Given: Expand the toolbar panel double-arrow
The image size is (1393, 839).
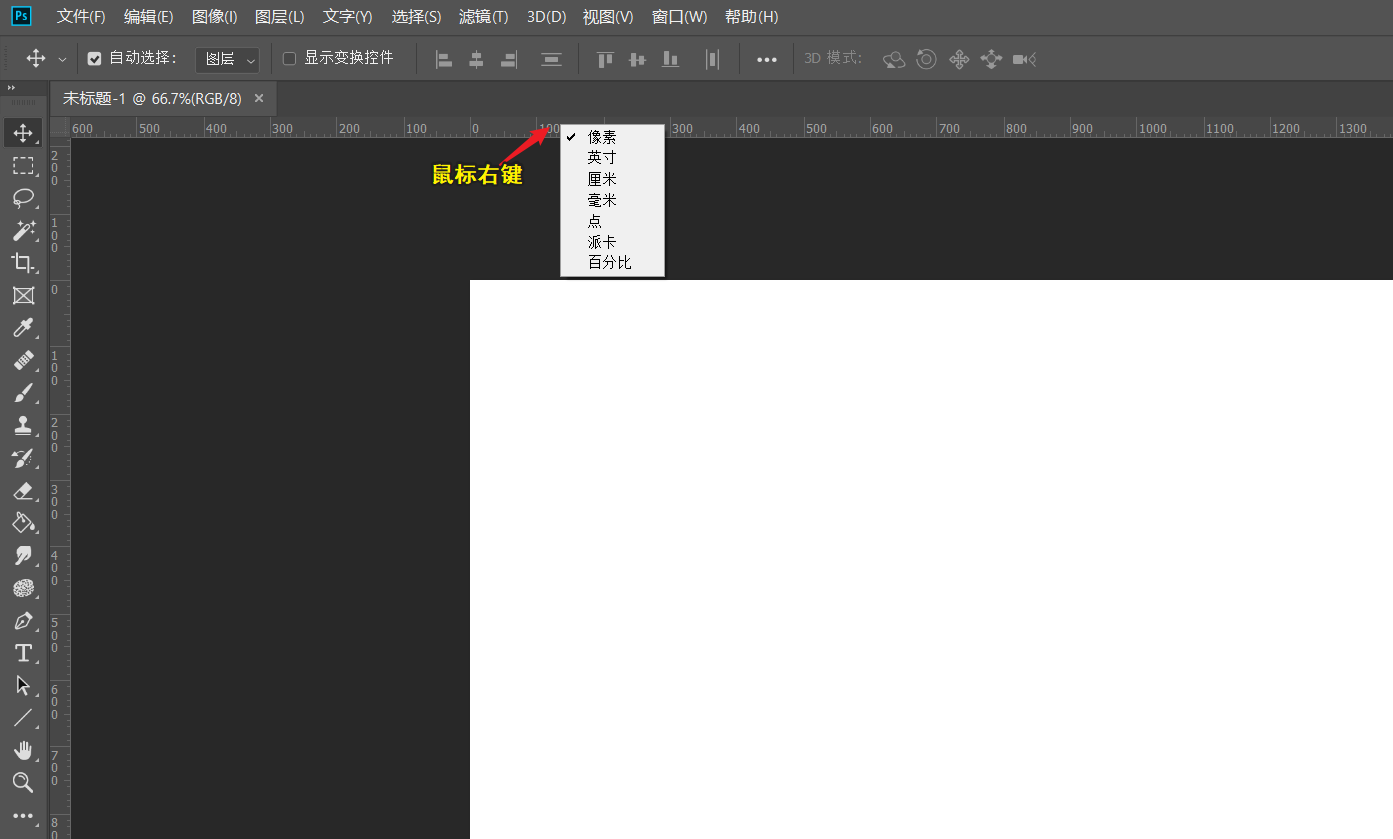Looking at the screenshot, I should point(11,88).
